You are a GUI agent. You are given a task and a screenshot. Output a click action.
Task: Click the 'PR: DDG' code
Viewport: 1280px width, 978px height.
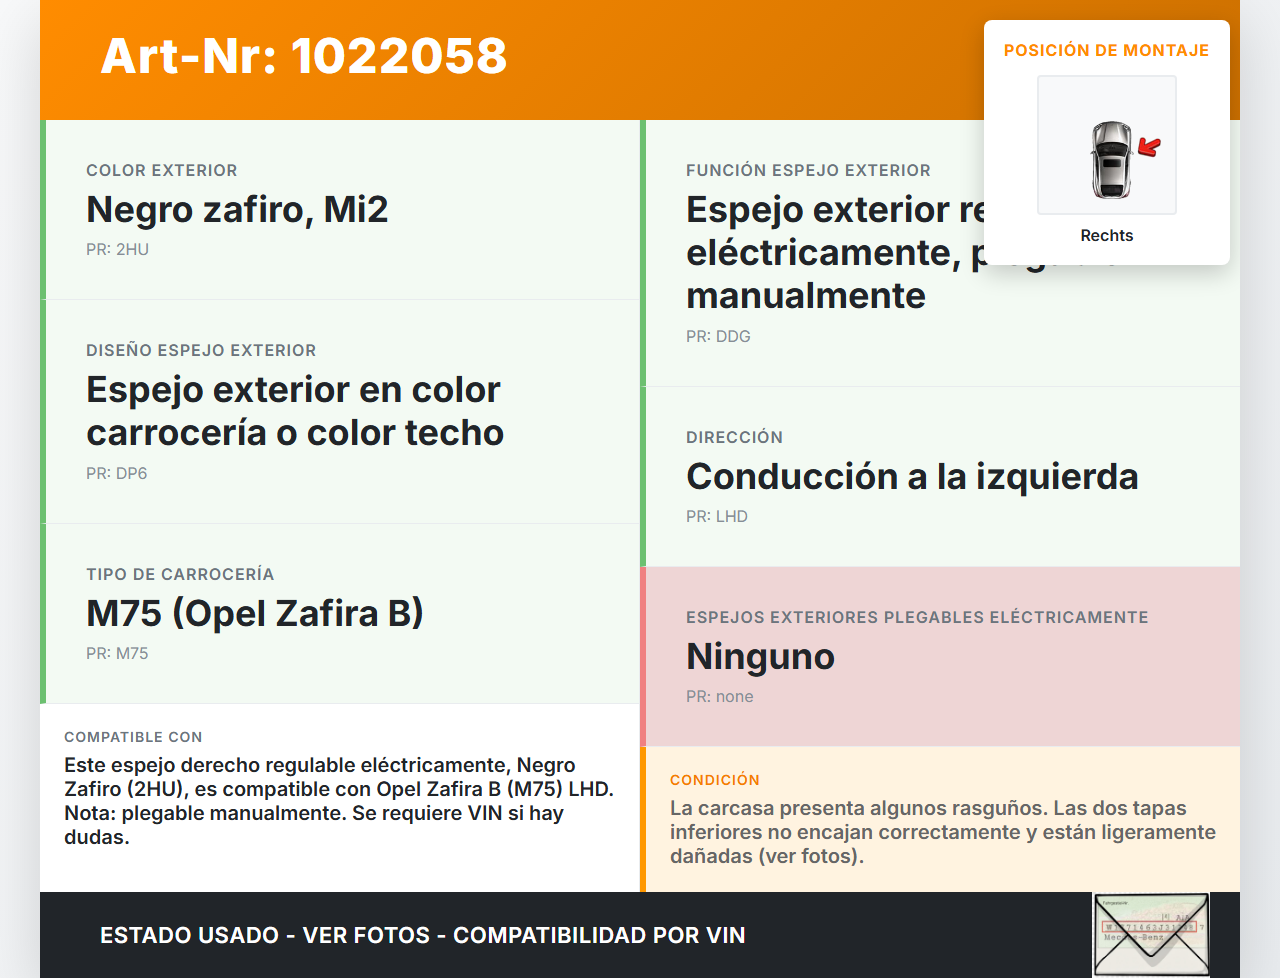718,337
